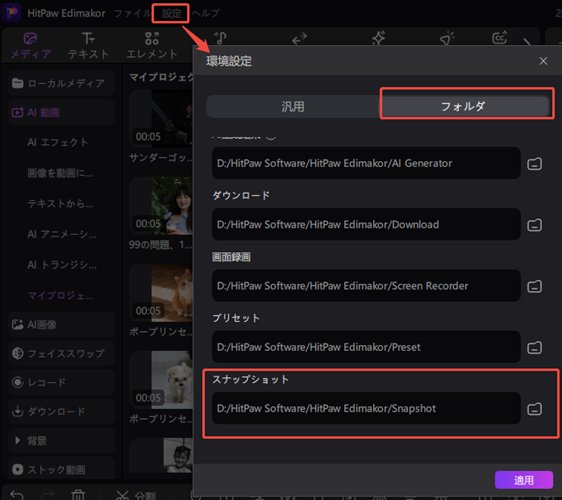This screenshot has width=562, height=500.
Task: Click the マイプロジェク heading
Action: (x=161, y=77)
